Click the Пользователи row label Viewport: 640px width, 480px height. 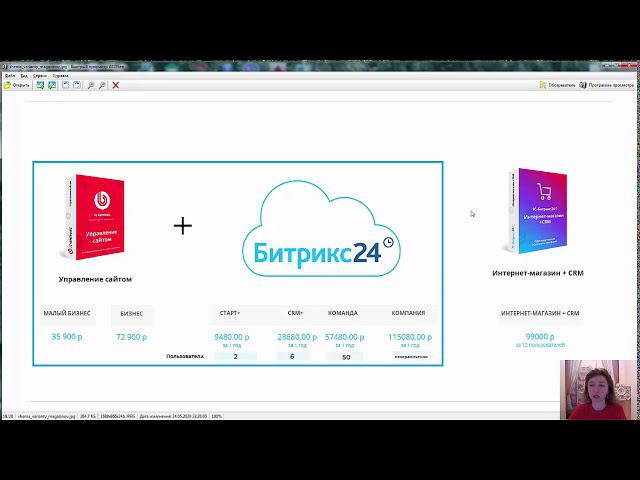pyautogui.click(x=185, y=356)
